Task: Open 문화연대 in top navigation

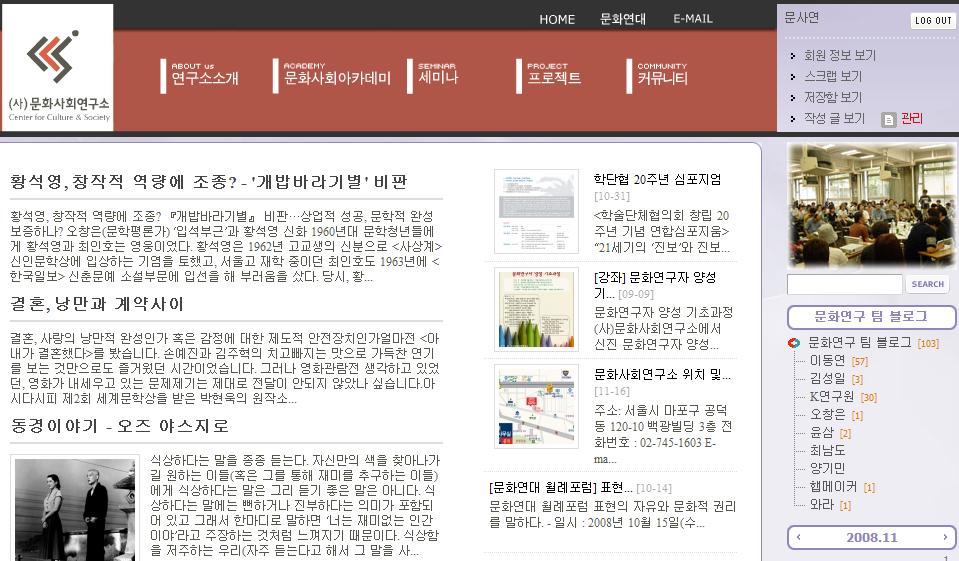Action: coord(623,19)
